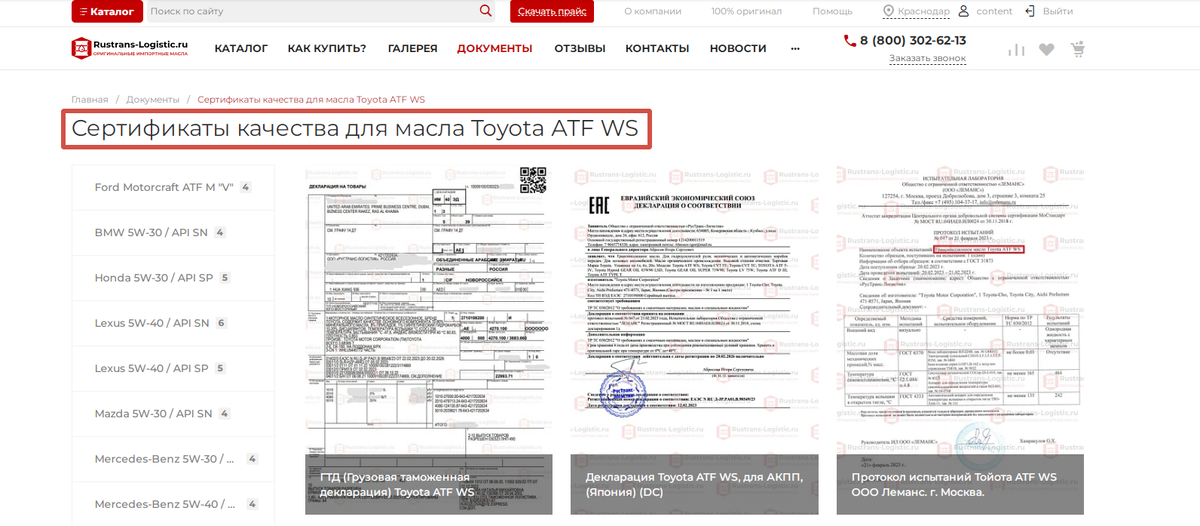Select Lexus 5W-40 / API SP category
1200x526 pixels.
[173, 368]
